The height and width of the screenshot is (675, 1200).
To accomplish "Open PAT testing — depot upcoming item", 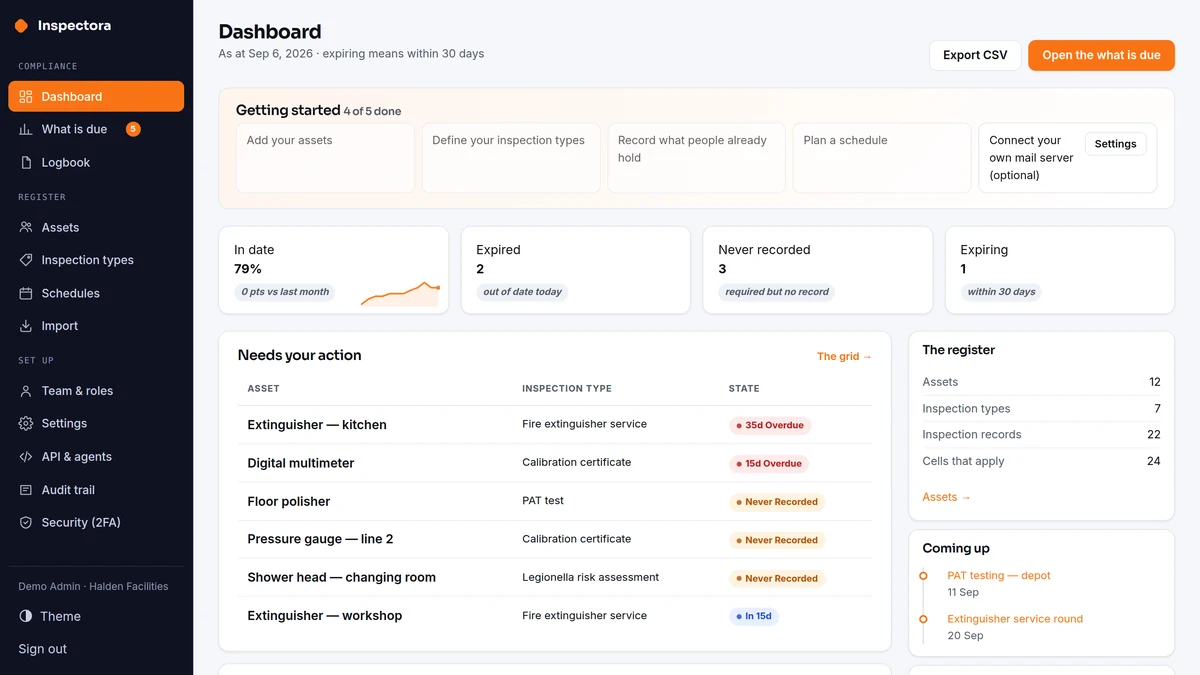I will pyautogui.click(x=998, y=576).
